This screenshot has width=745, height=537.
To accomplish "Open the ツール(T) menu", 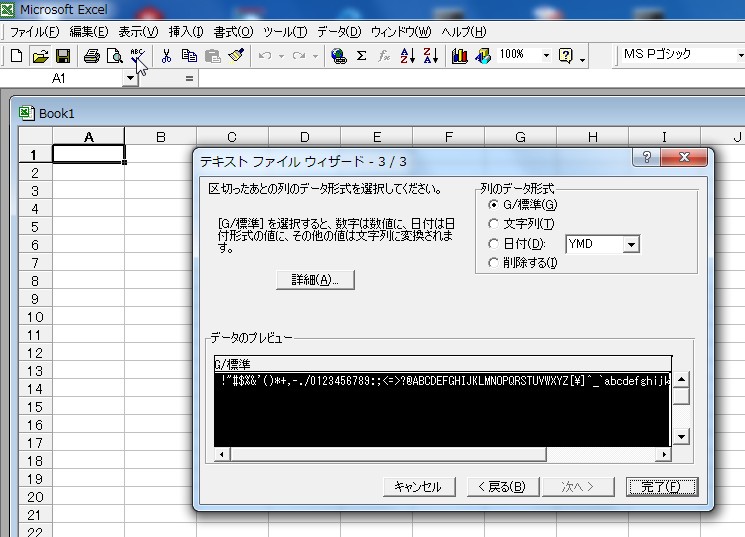I will (285, 32).
